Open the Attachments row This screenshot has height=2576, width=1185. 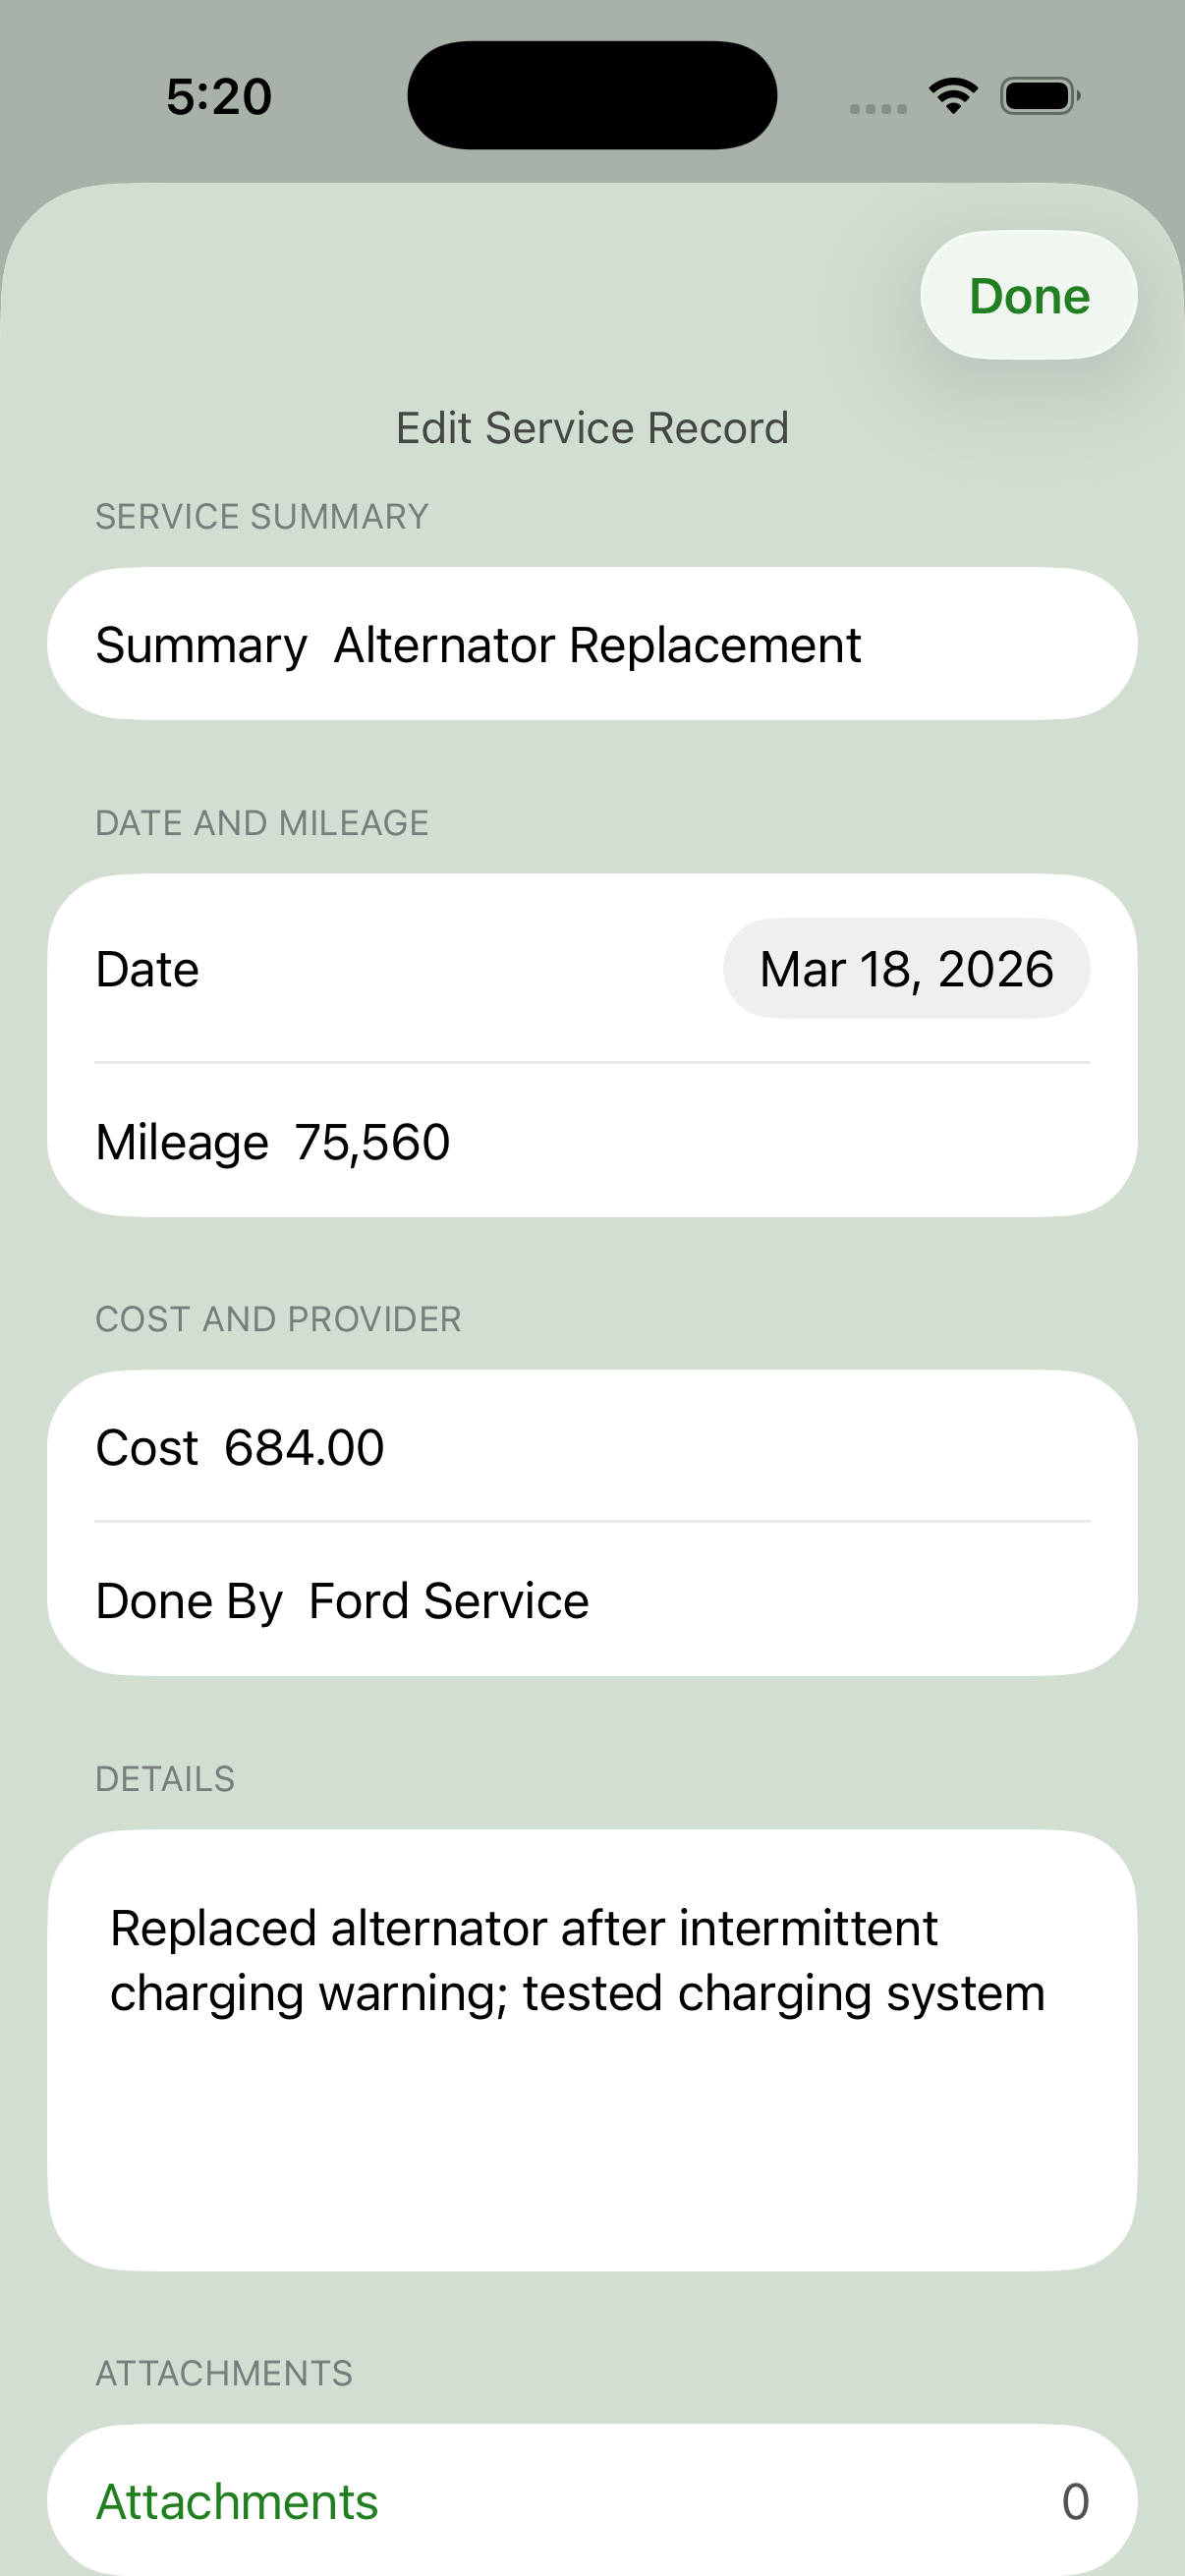(x=592, y=2501)
